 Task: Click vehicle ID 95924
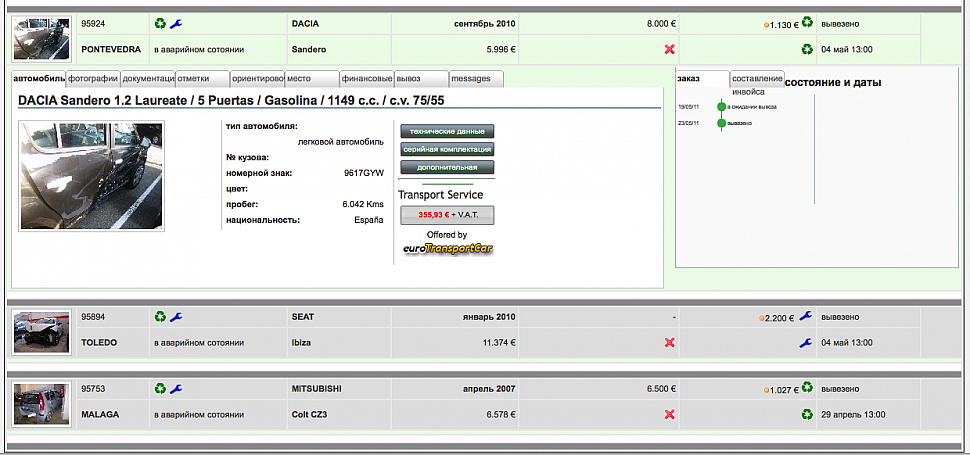click(x=93, y=24)
